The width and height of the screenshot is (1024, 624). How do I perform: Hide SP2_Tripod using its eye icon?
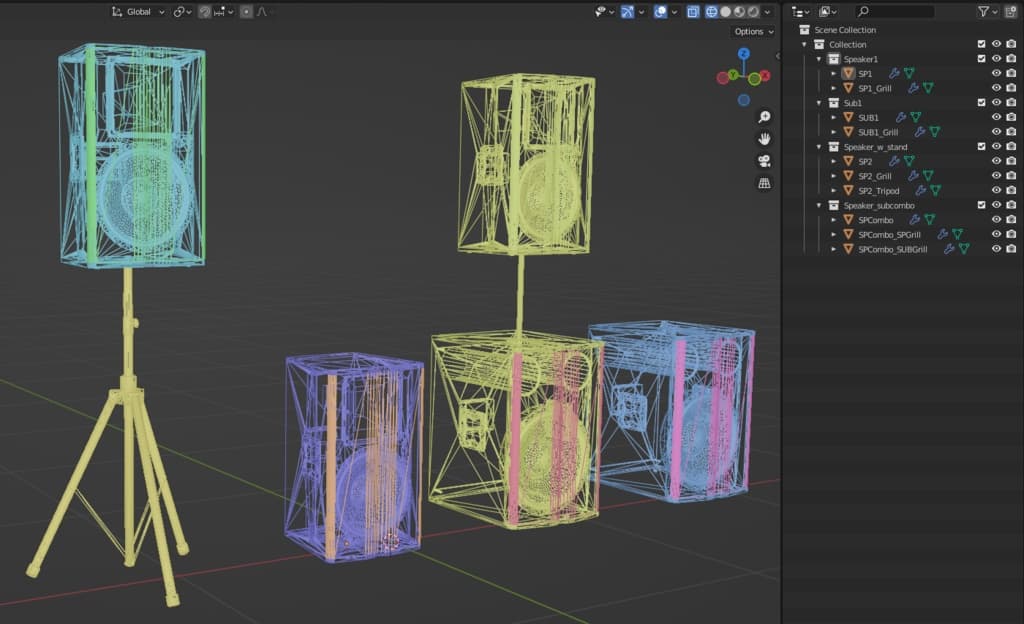pos(996,190)
